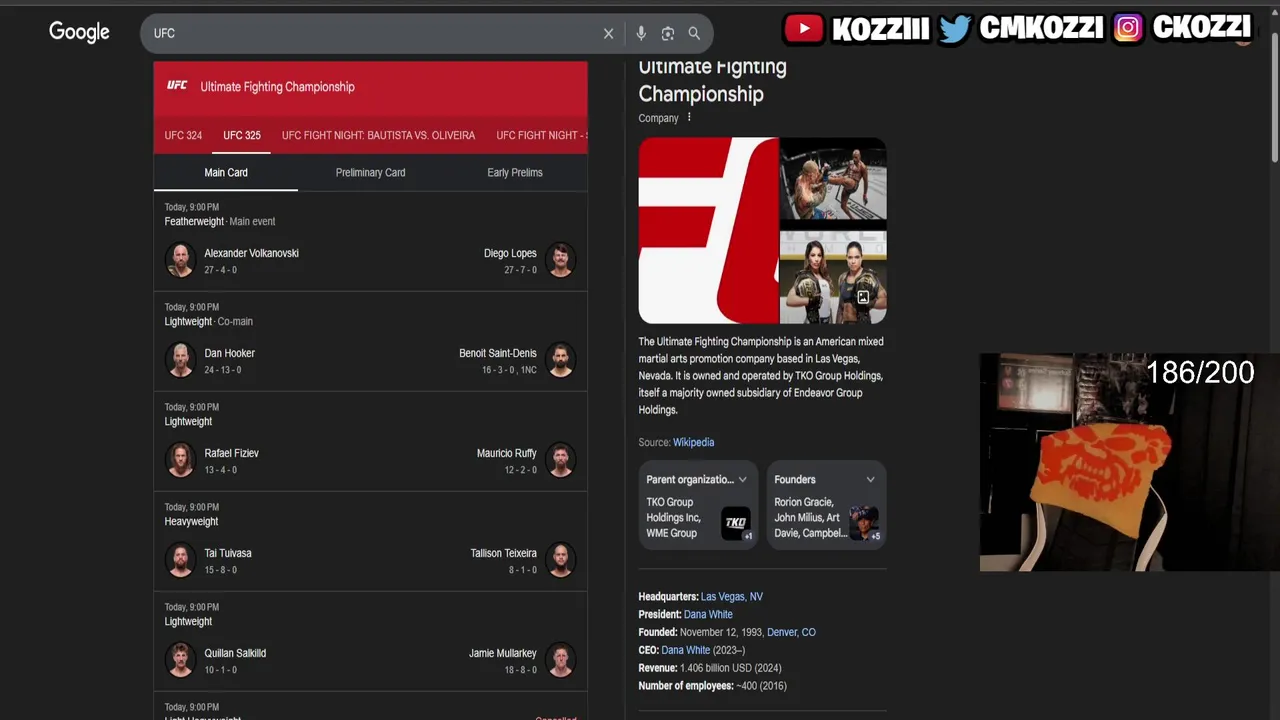Image resolution: width=1280 pixels, height=720 pixels.
Task: Click Tai Tuivasa's fighter photo
Action: pos(180,560)
